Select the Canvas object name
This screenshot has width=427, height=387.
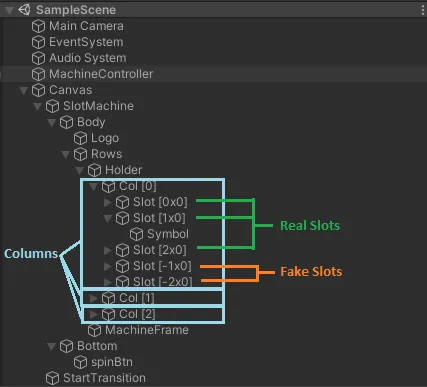click(x=70, y=90)
